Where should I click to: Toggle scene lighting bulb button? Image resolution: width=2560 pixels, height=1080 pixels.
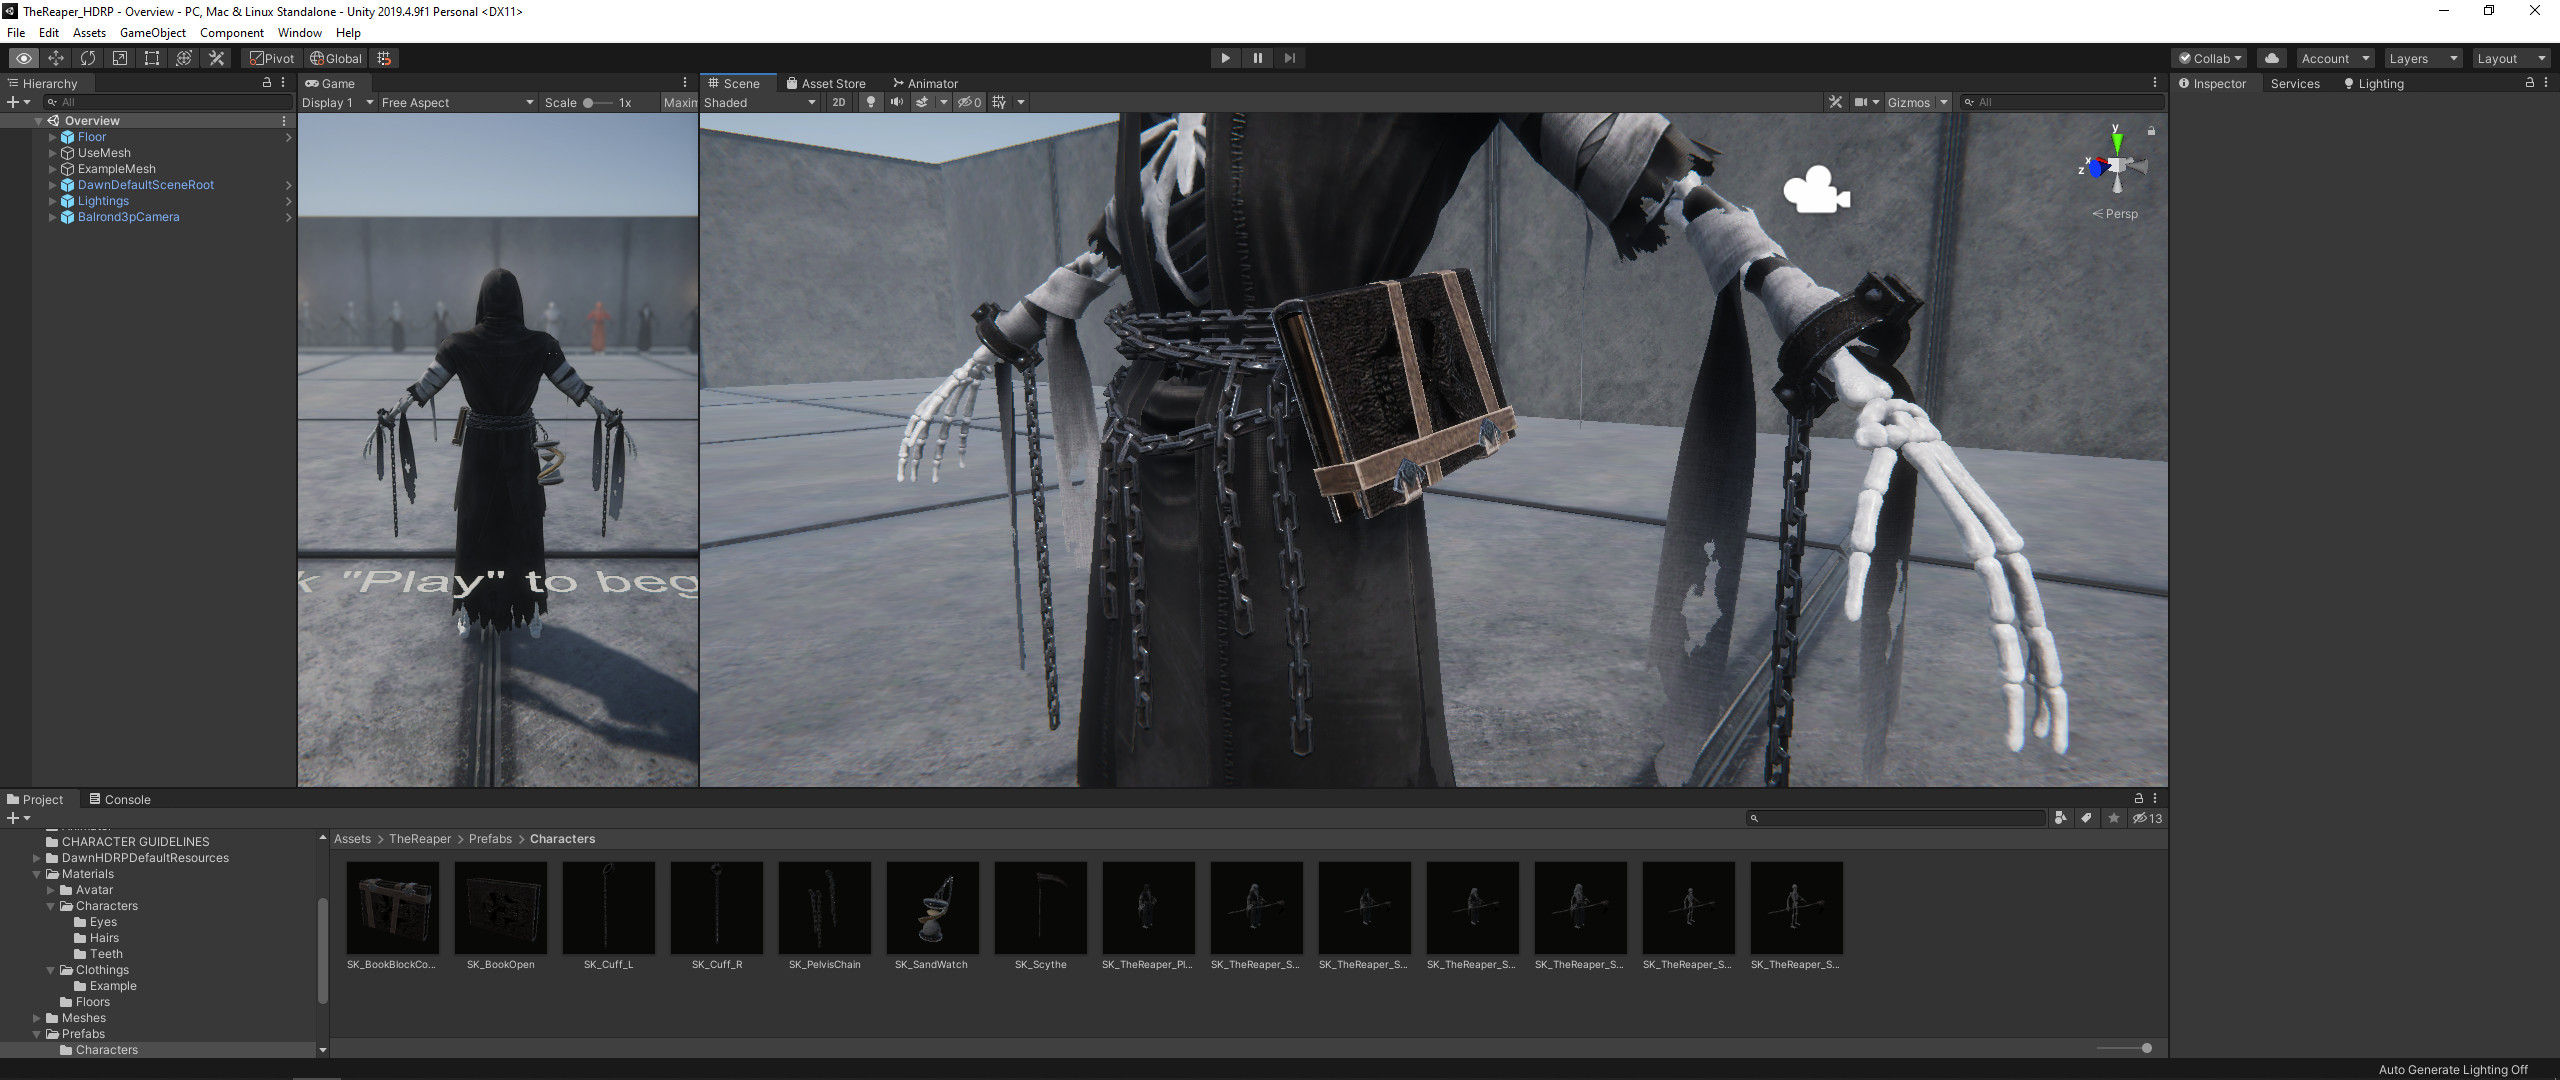[871, 102]
